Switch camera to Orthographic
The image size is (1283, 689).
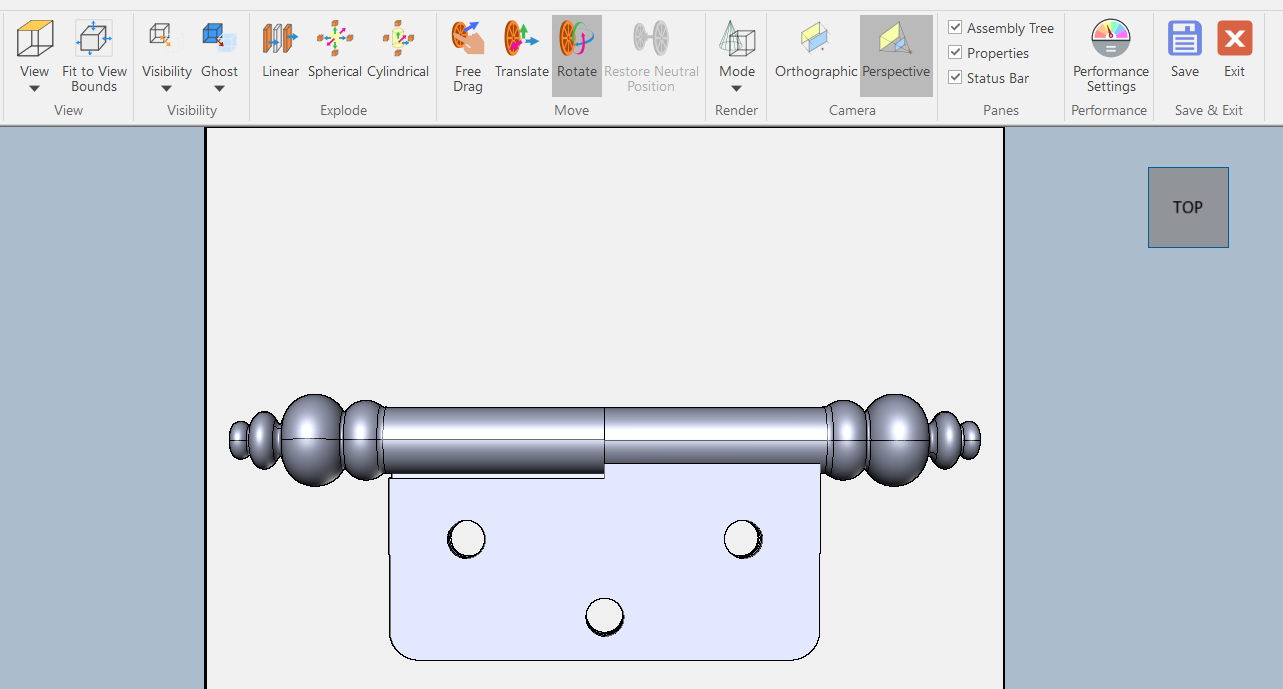coord(815,40)
